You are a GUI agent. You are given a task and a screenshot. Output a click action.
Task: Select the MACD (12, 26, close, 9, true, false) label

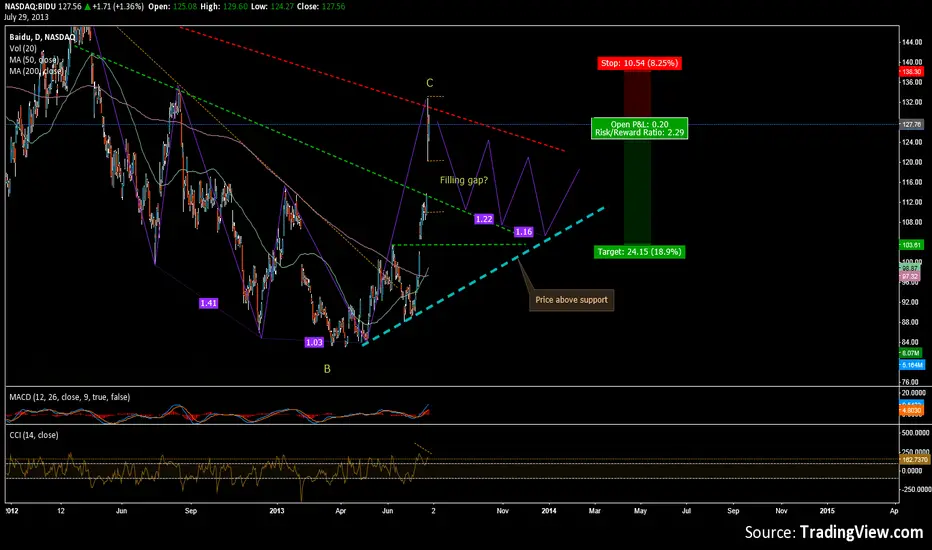(x=70, y=397)
